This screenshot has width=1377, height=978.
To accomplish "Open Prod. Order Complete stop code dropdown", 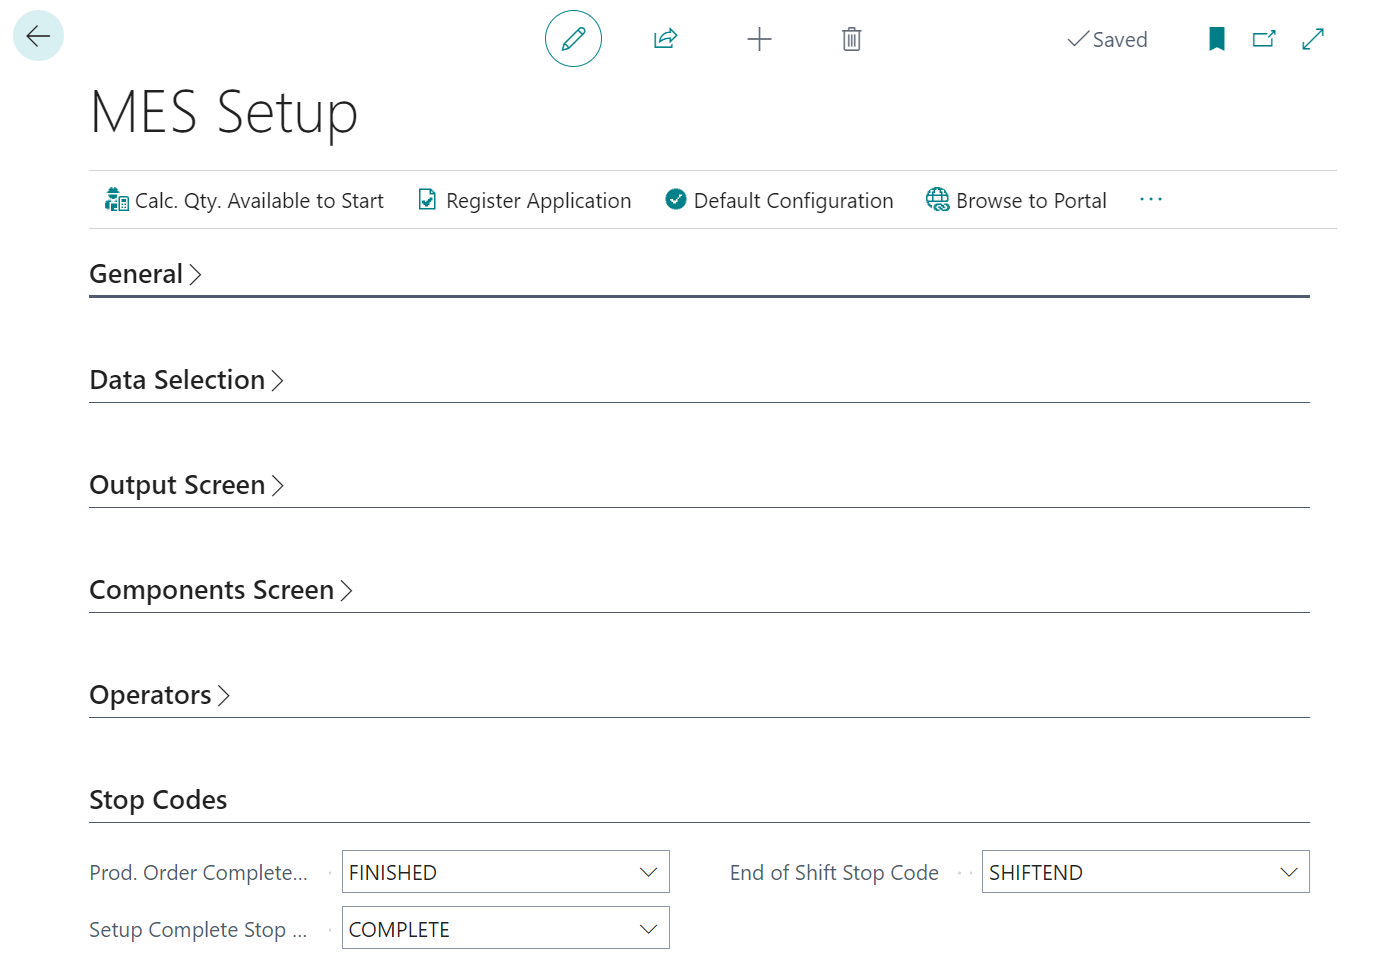I will point(648,872).
